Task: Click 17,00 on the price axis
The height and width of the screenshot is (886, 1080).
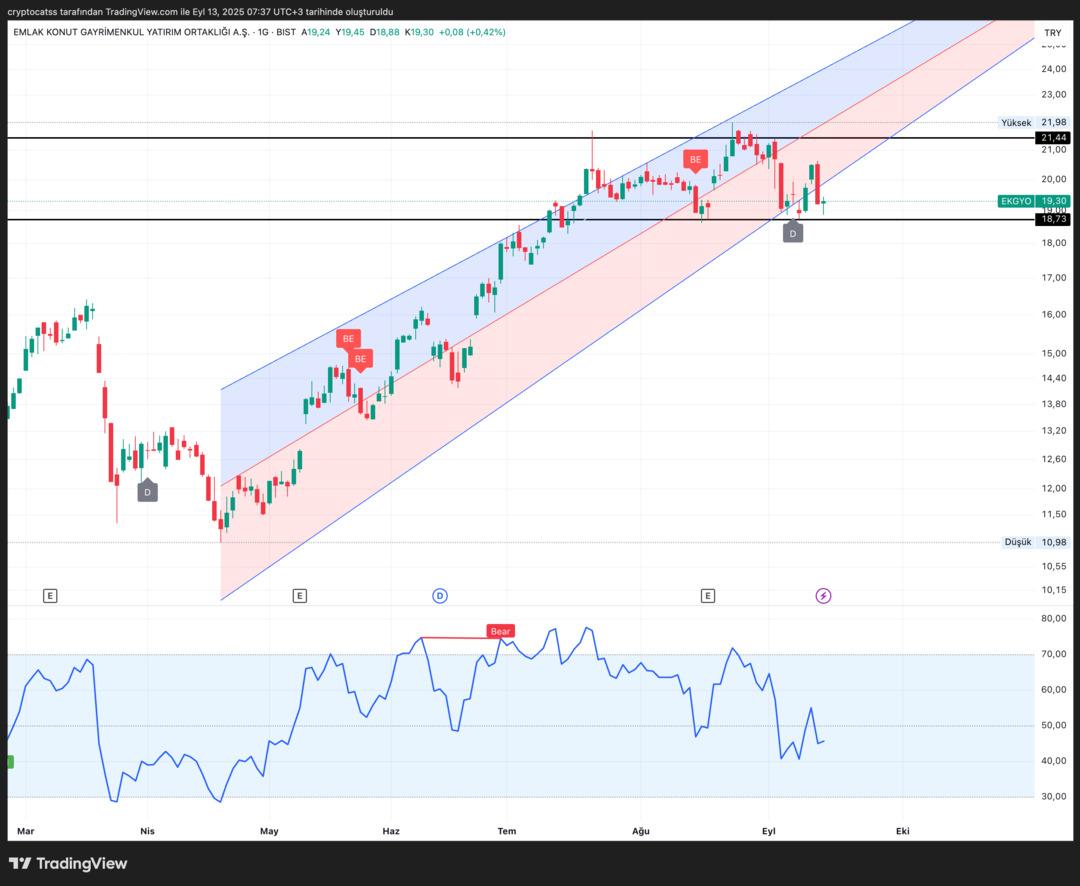Action: click(1054, 278)
